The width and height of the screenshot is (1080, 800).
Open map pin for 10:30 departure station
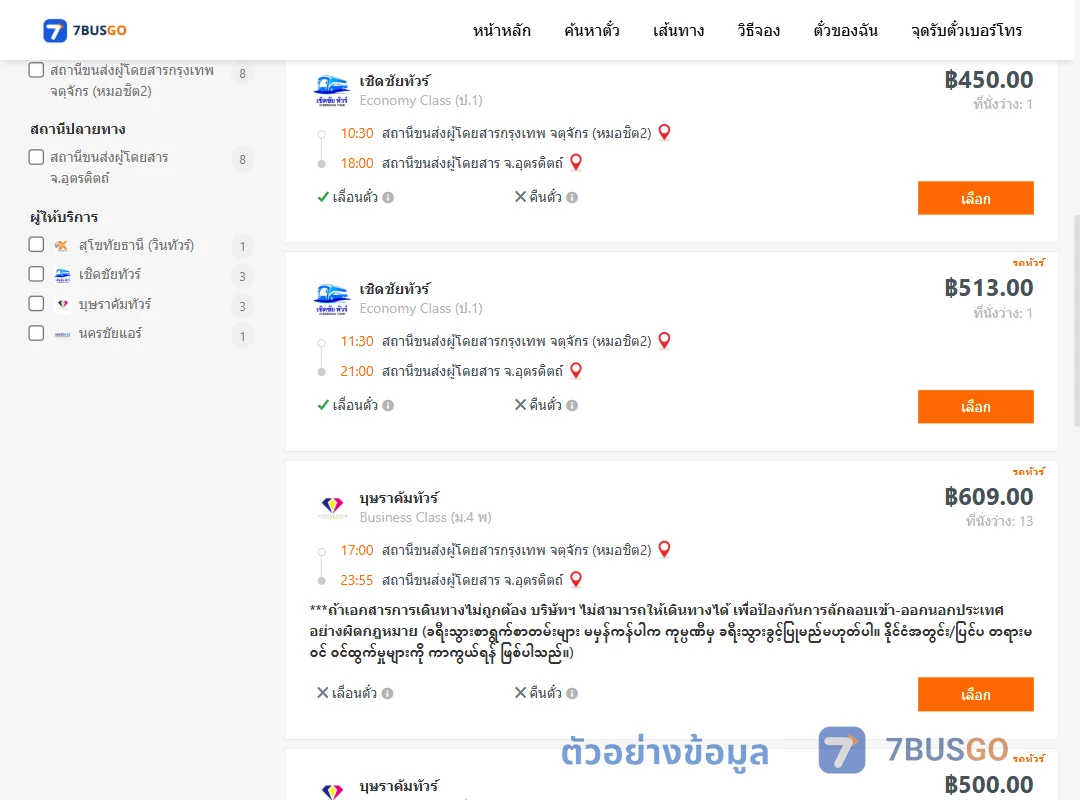pos(665,132)
